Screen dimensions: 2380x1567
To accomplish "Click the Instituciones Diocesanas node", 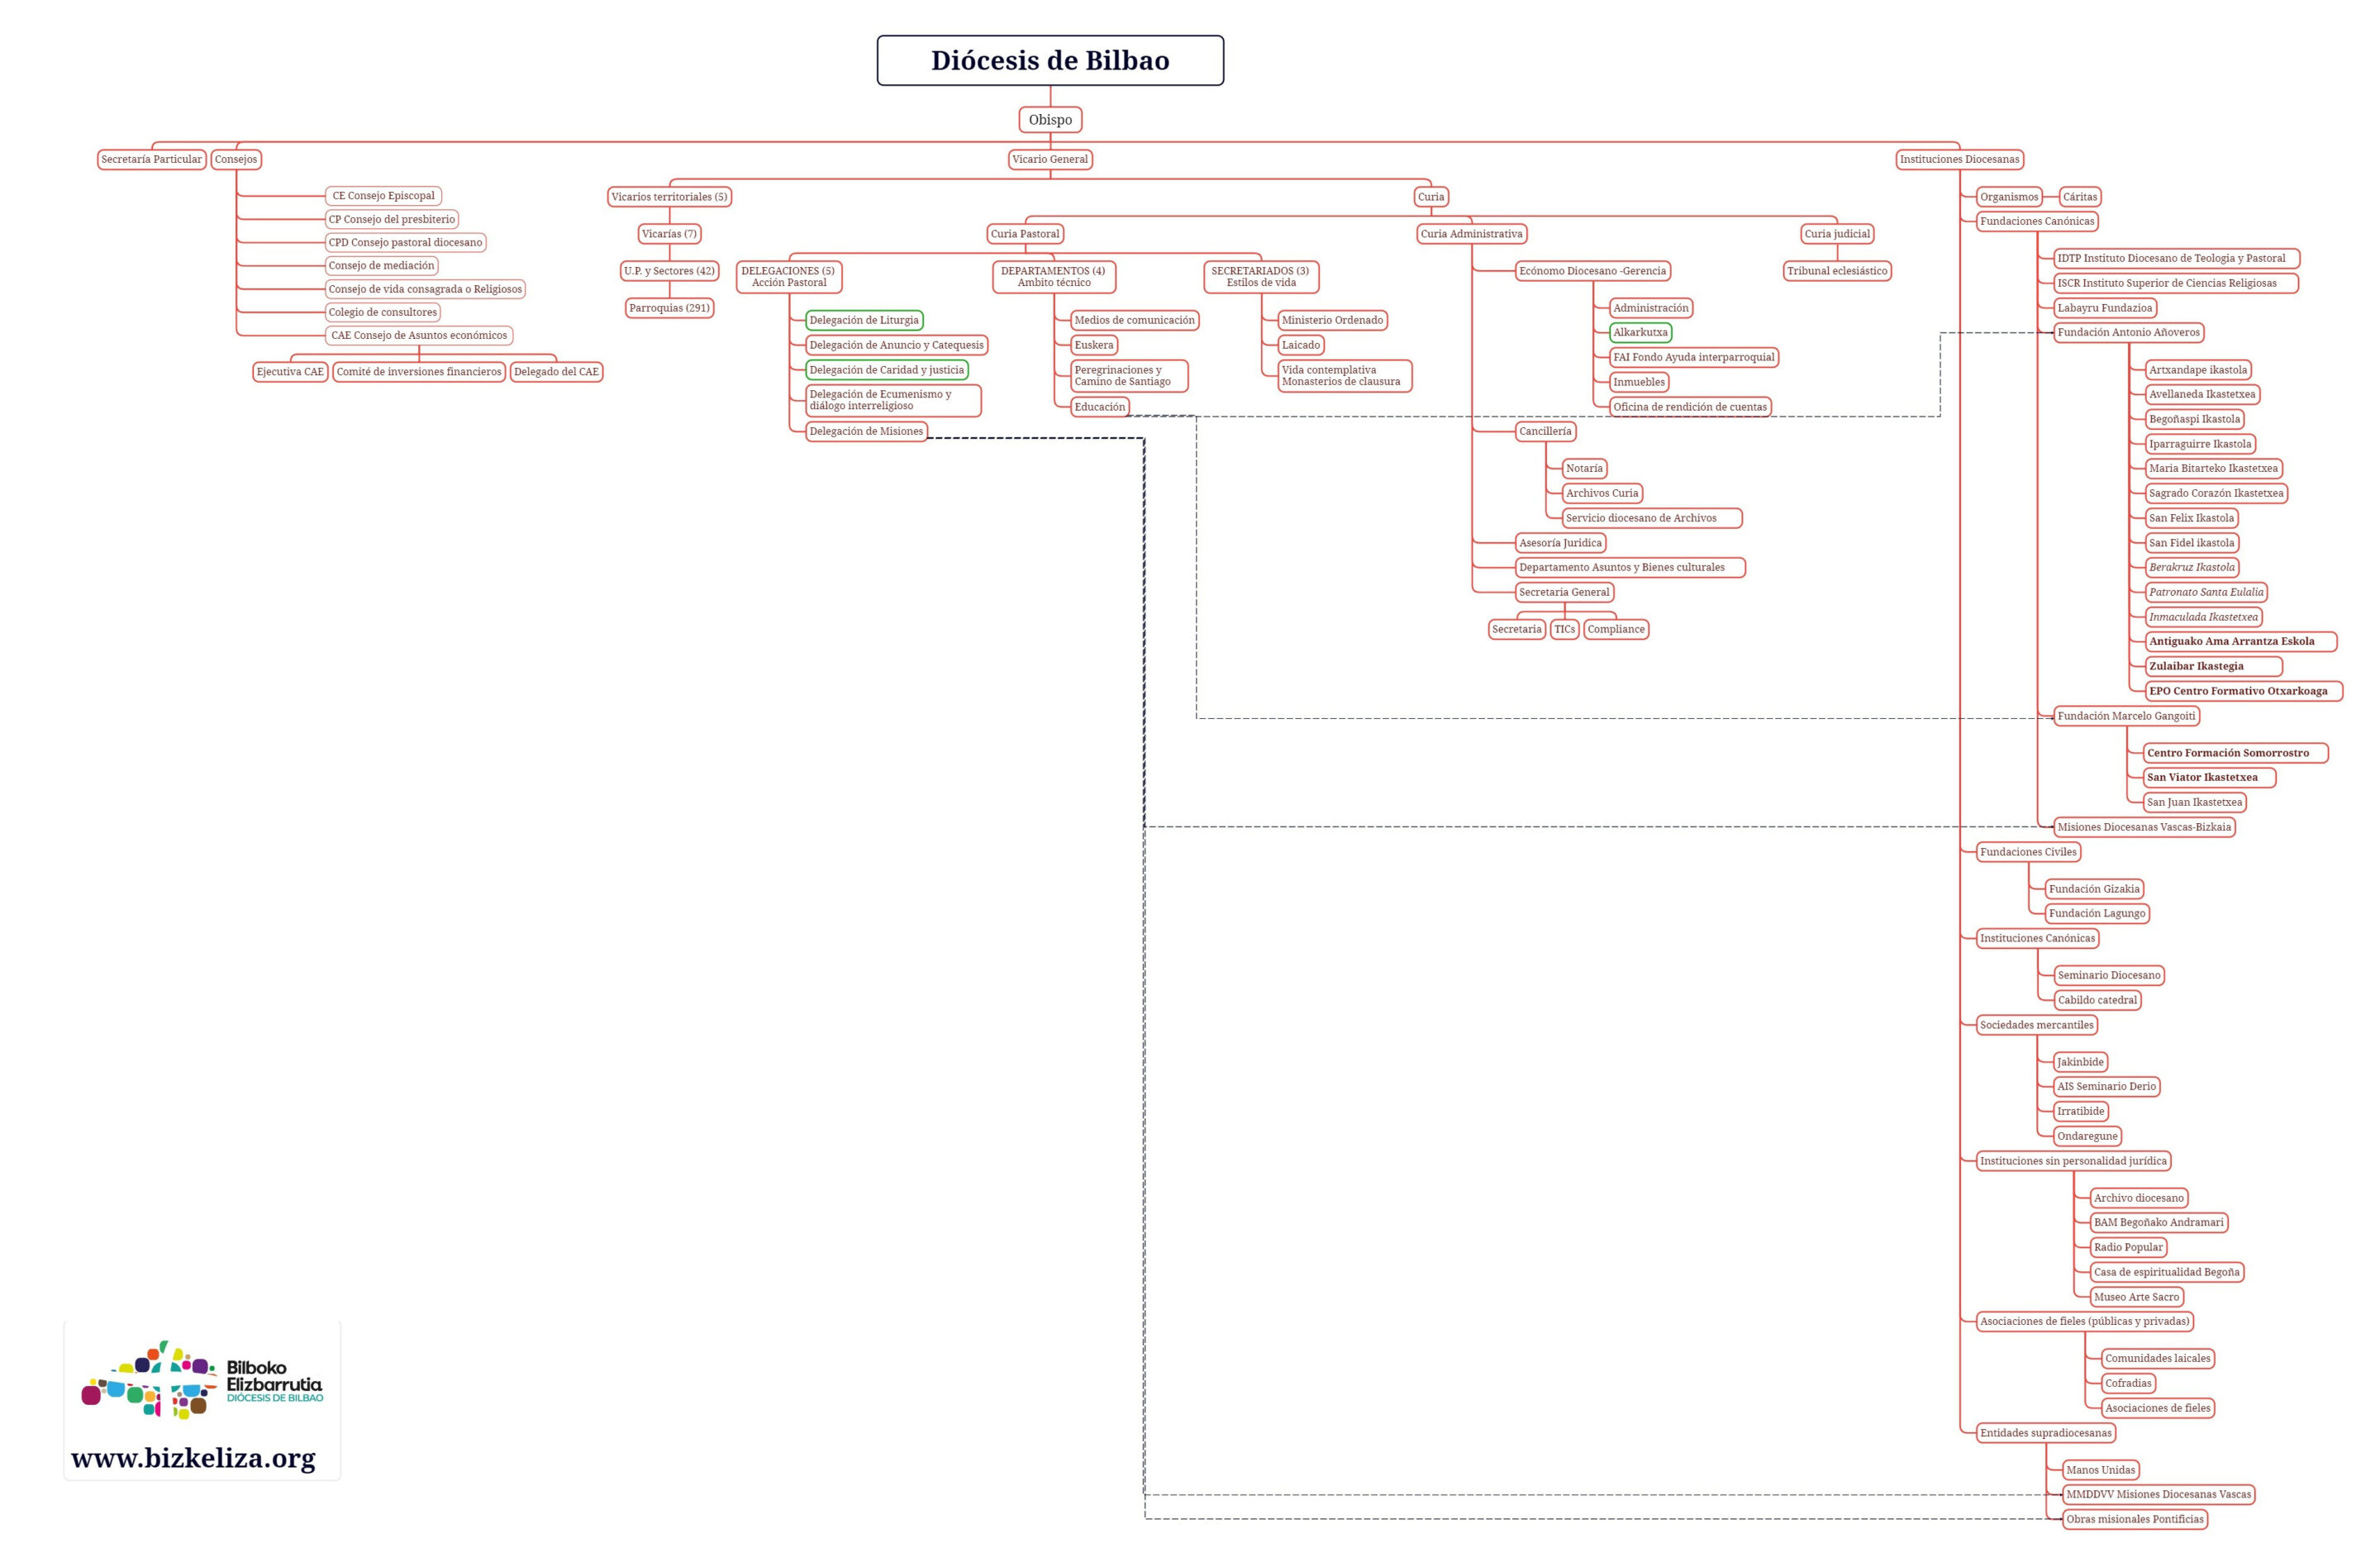I will pos(1959,159).
